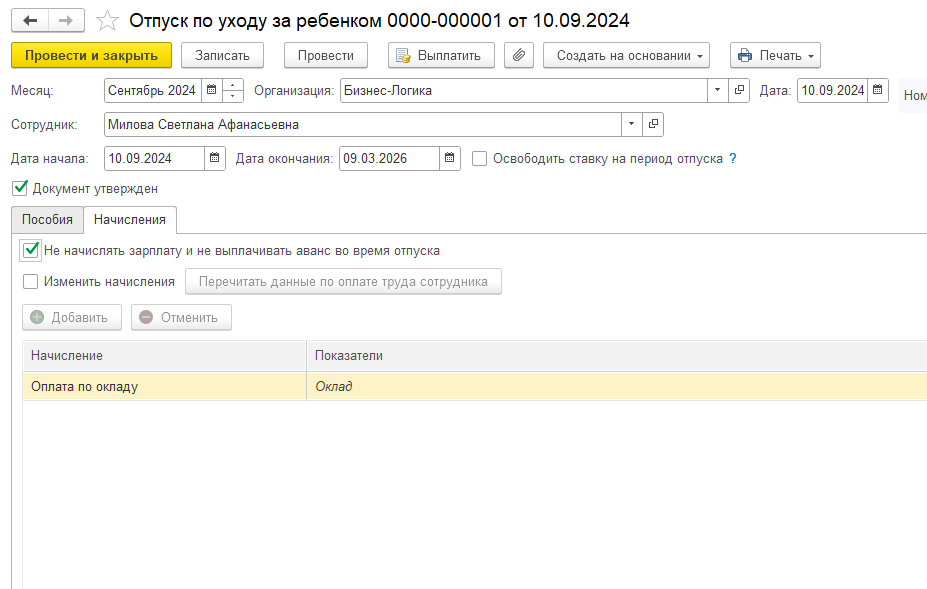
Task: Click the Отменить button
Action: (x=181, y=318)
